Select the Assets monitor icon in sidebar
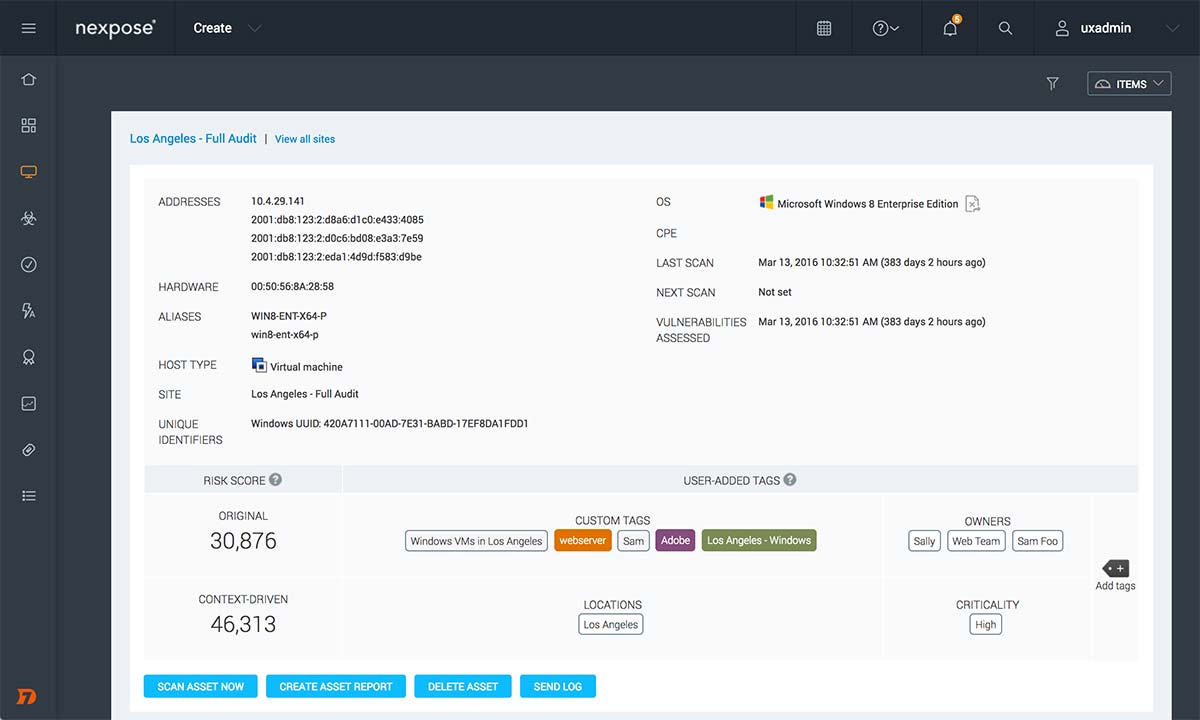Image resolution: width=1200 pixels, height=720 pixels. point(28,171)
